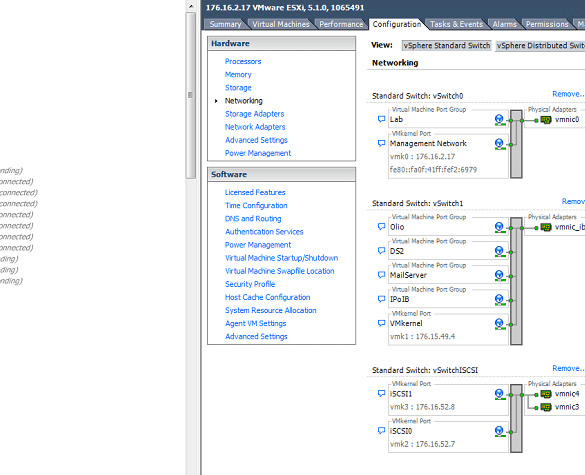
Task: Click the globe network icon in DS2 row
Action: 500,251
